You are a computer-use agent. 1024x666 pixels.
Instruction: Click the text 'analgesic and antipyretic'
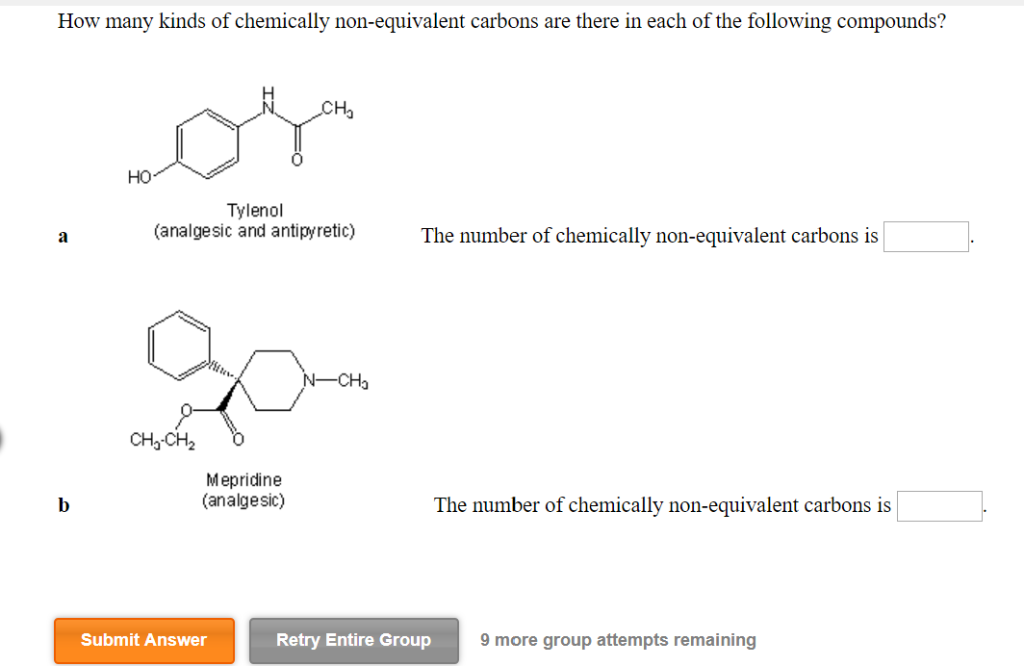pyautogui.click(x=255, y=230)
